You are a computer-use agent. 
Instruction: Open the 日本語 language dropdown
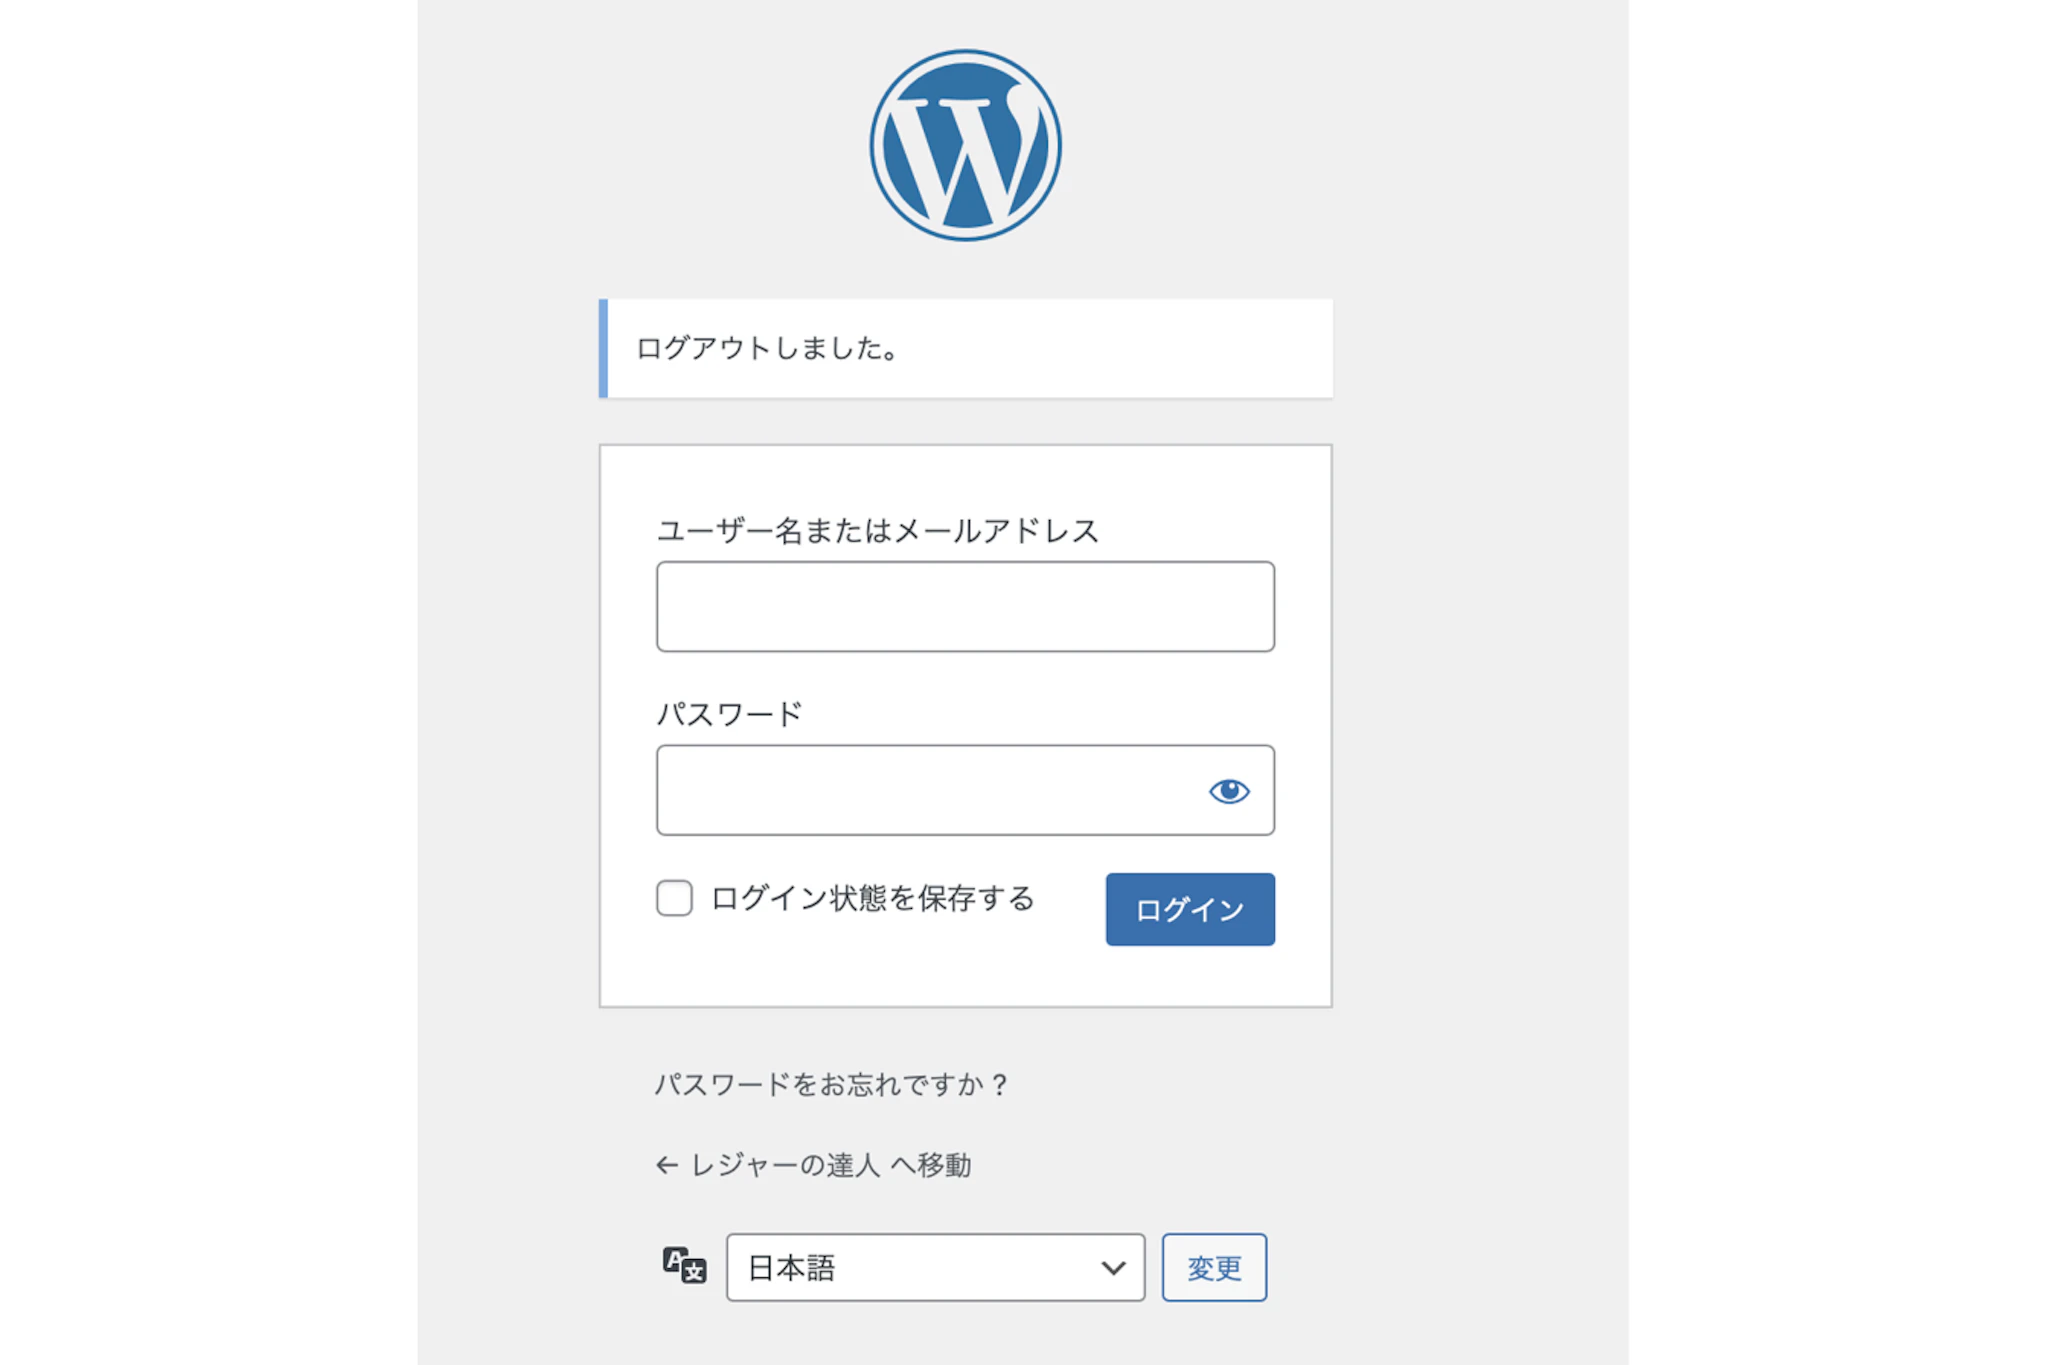click(x=935, y=1267)
